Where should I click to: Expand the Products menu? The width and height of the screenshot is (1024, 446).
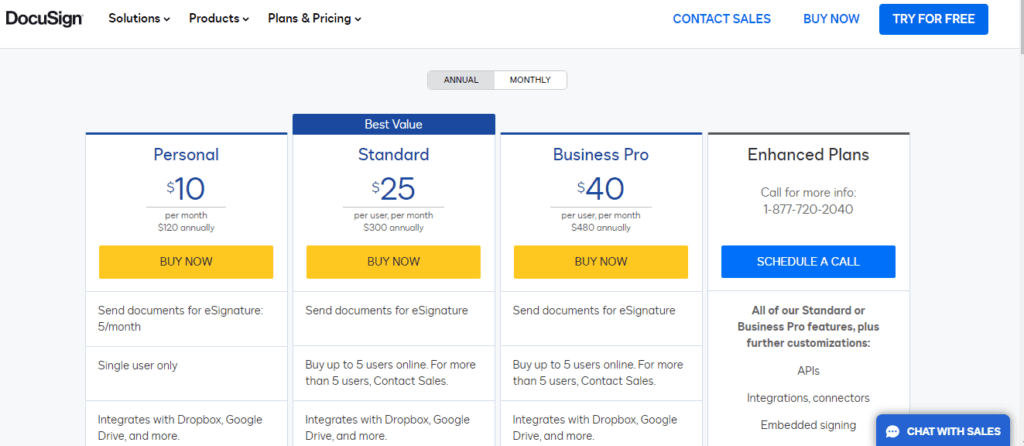tap(219, 19)
